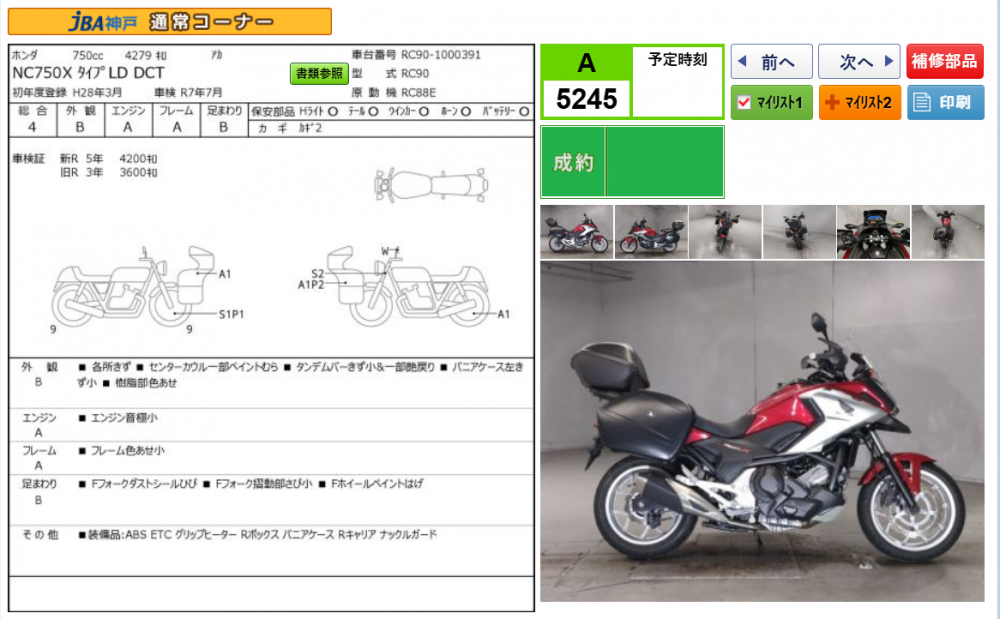Toggle the マイリスト1 checkbox
Image resolution: width=1000 pixels, height=619 pixels.
coord(743,102)
